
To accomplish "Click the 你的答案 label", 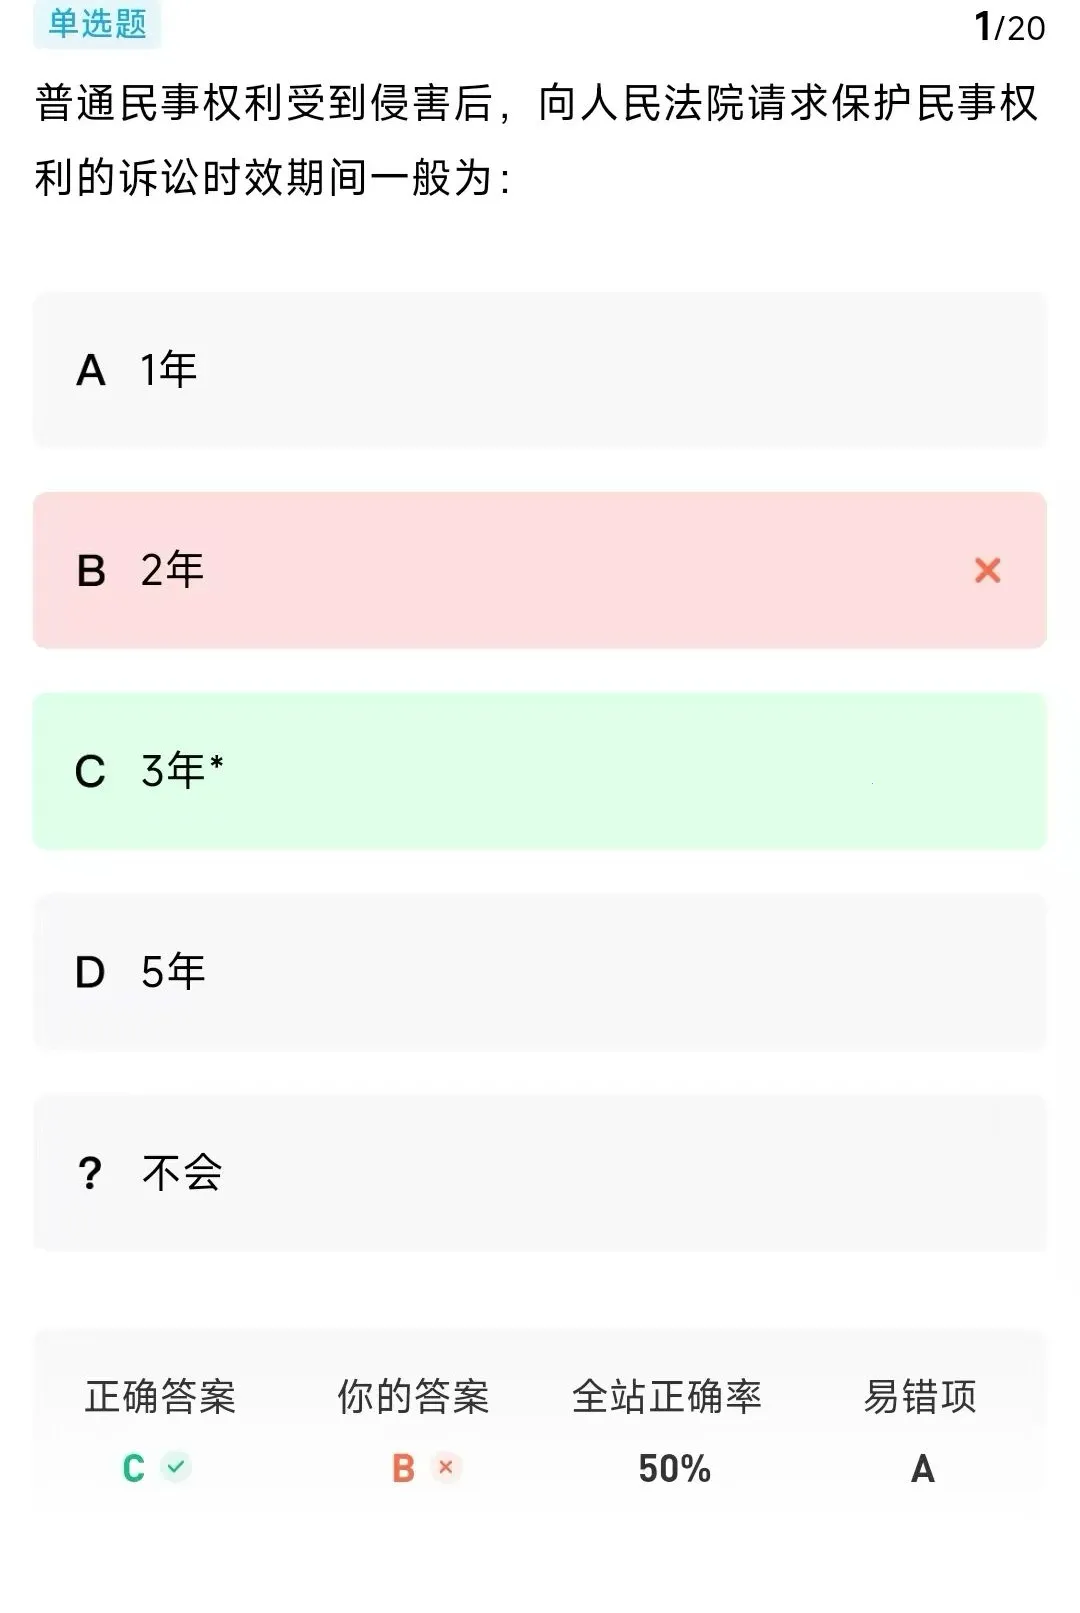I will [x=413, y=1396].
